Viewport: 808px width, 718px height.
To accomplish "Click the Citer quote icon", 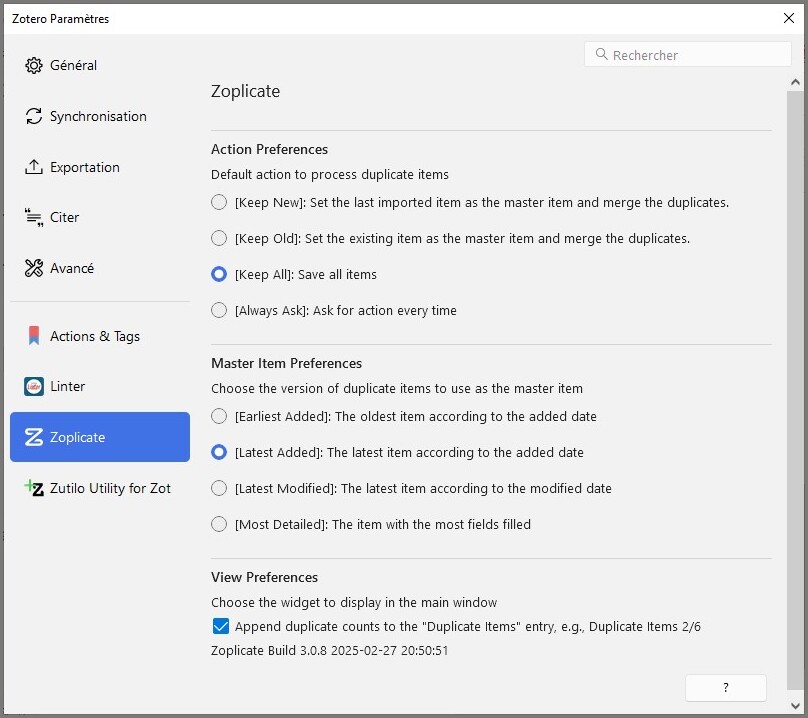I will point(34,218).
